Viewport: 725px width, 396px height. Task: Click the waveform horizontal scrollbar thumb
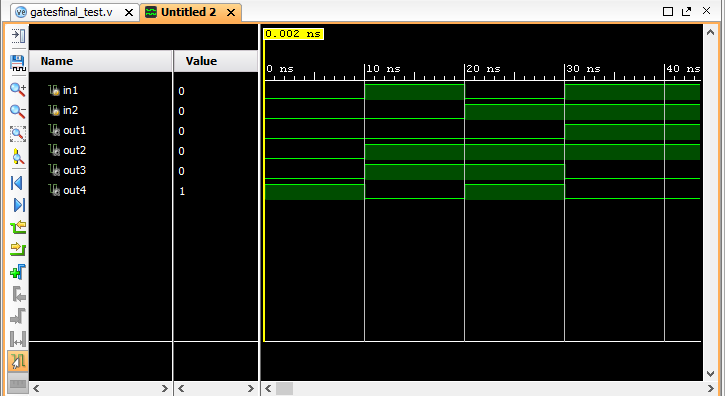[284, 388]
